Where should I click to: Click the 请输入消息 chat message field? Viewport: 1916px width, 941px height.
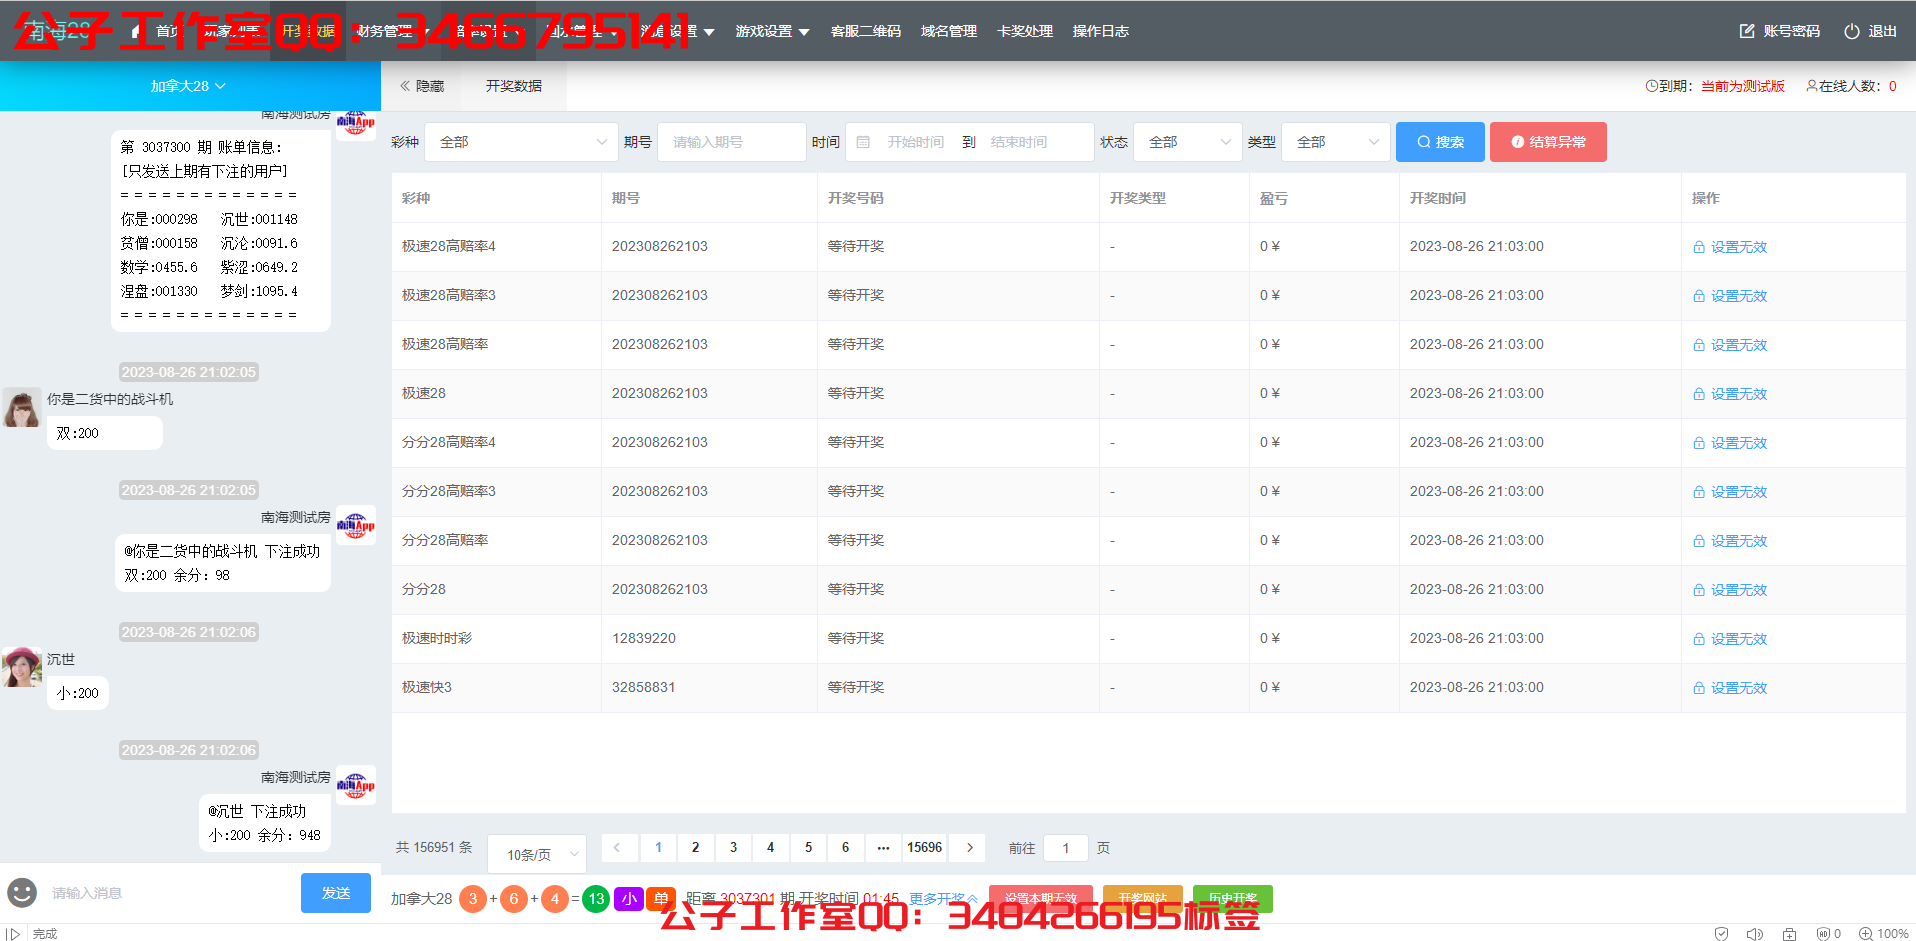click(170, 892)
